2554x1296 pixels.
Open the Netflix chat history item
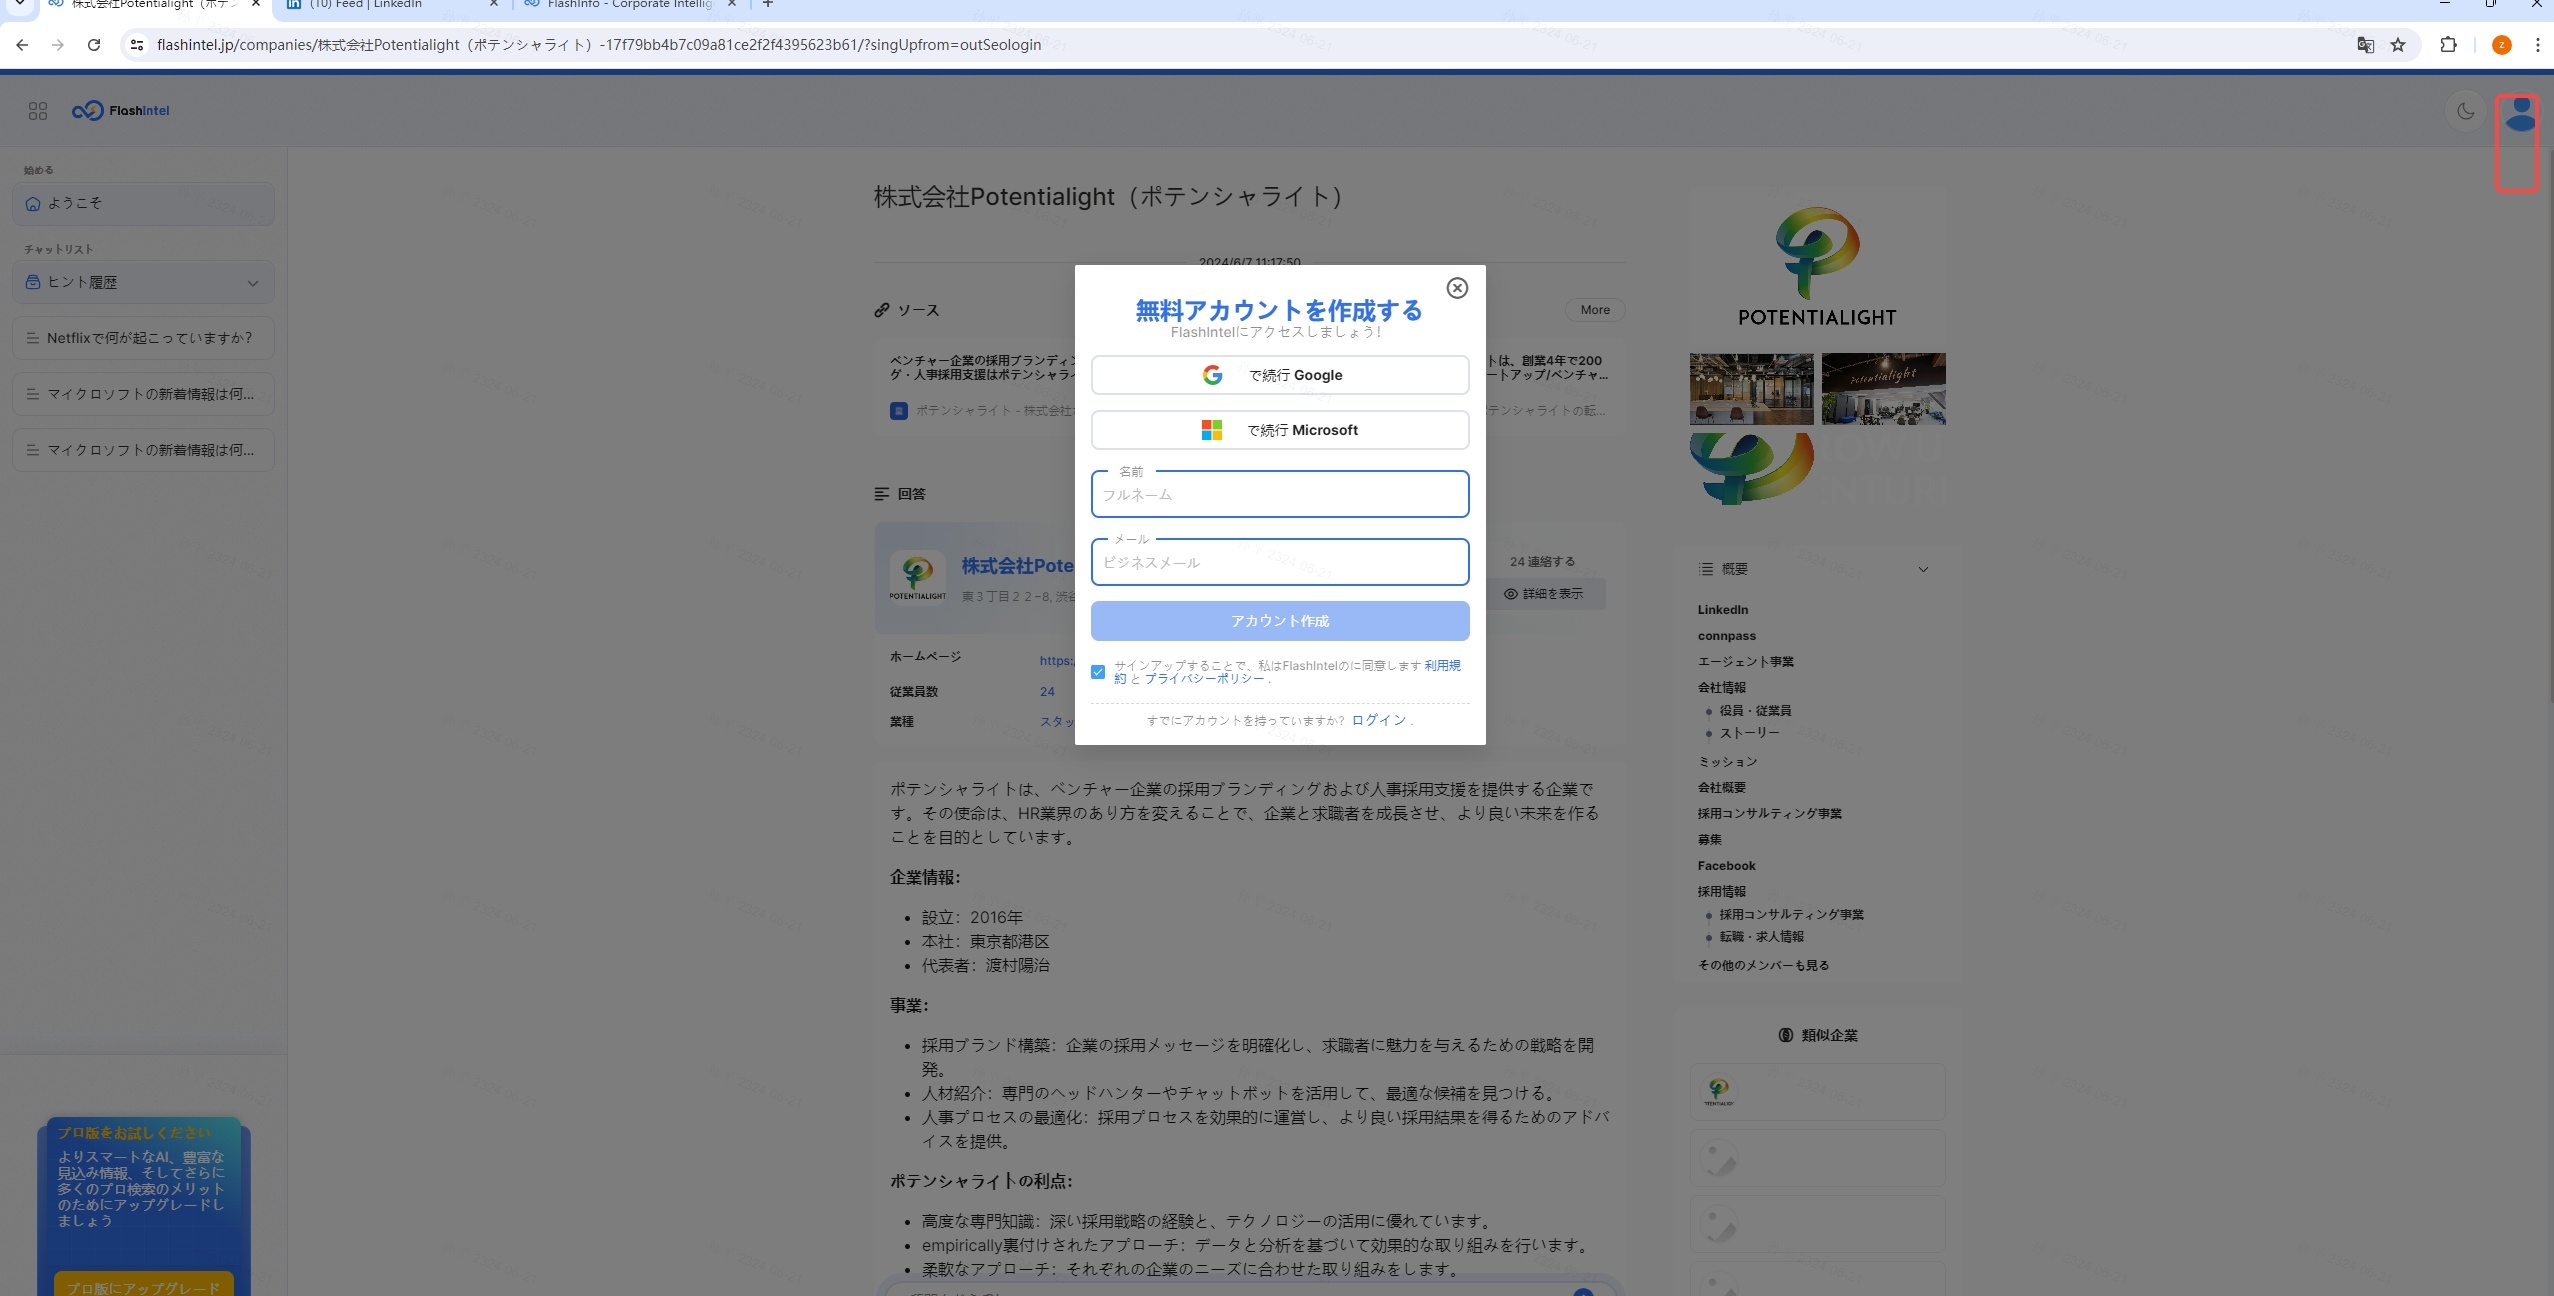click(144, 338)
